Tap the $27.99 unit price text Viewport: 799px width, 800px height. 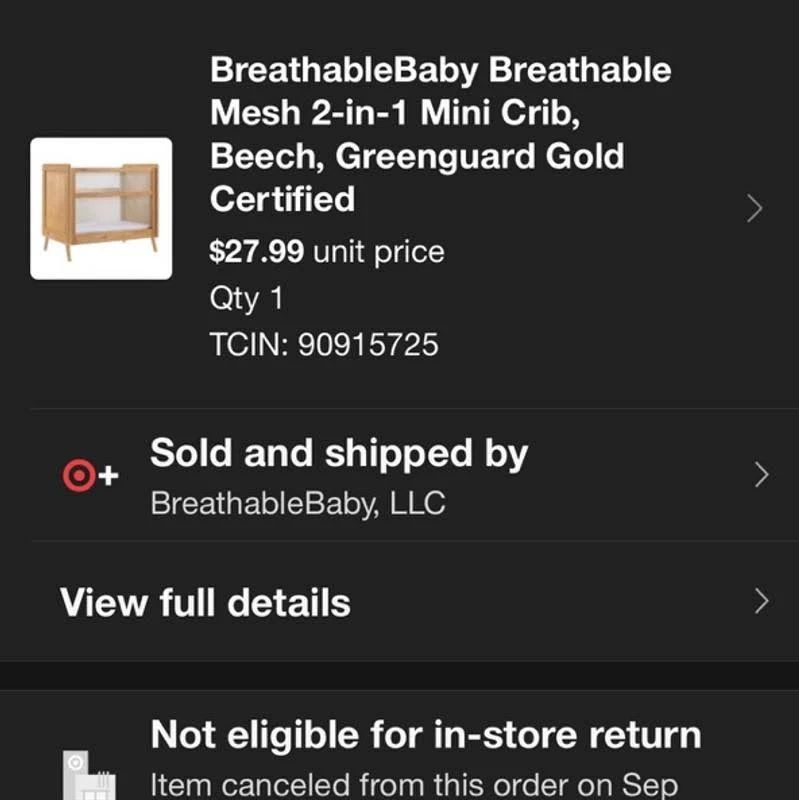click(x=327, y=252)
